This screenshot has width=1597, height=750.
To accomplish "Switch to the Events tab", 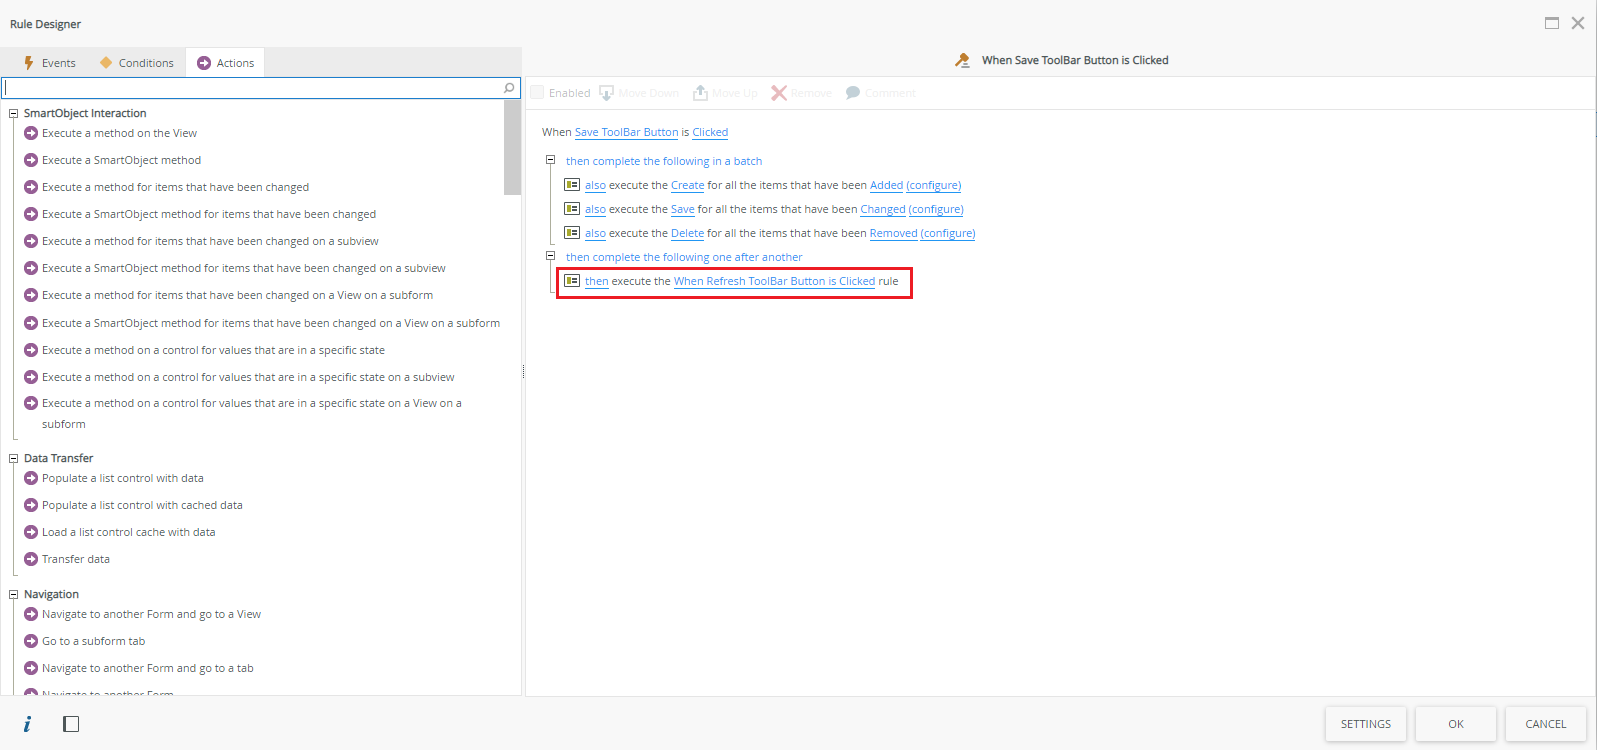I will tap(50, 63).
